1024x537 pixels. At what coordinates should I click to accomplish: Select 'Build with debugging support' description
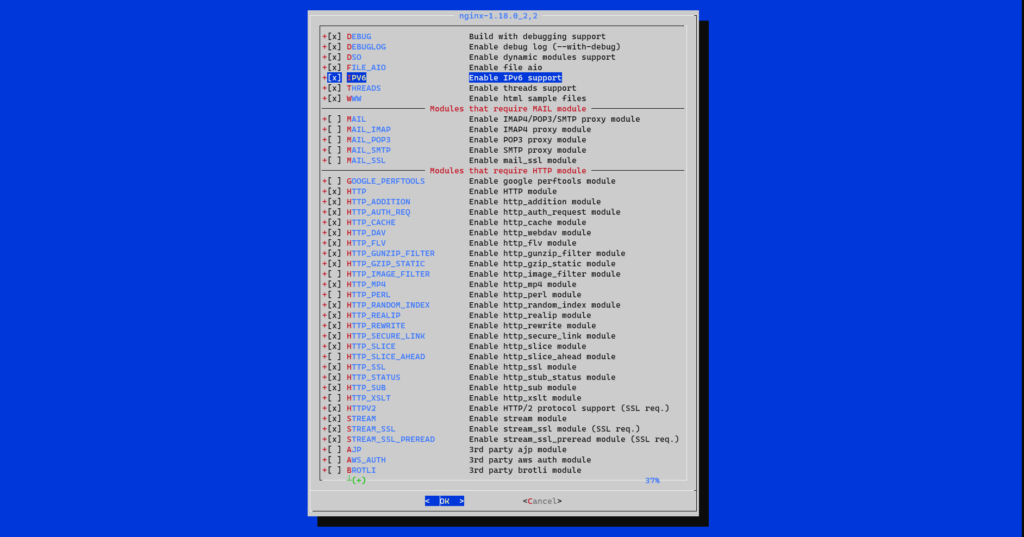point(537,37)
